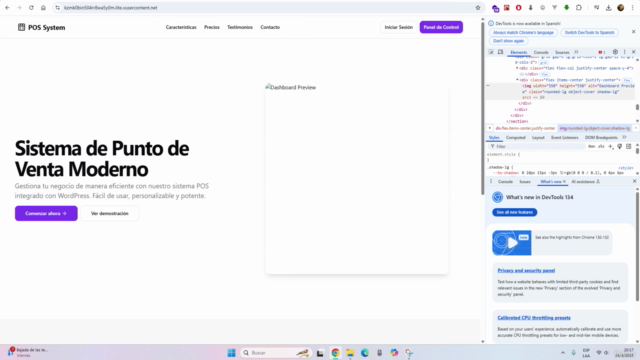Switch to the Computed styles tab
The width and height of the screenshot is (640, 360).
516,138
